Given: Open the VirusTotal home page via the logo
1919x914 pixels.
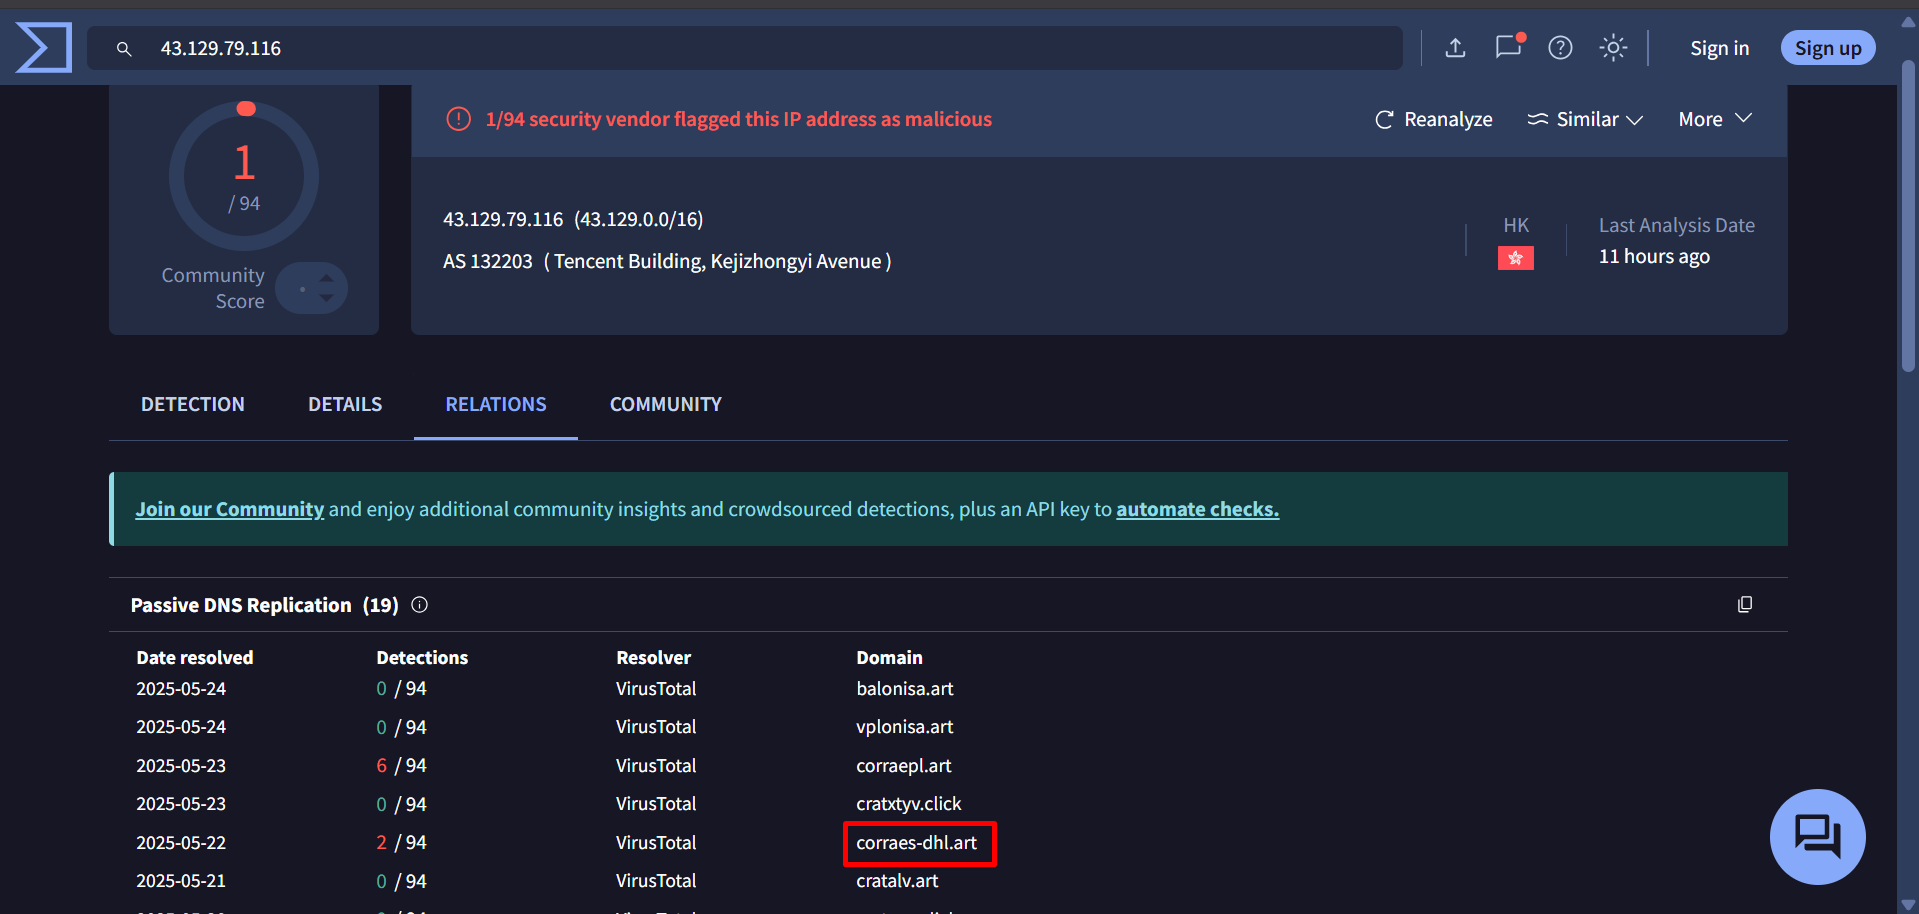Looking at the screenshot, I should (44, 47).
